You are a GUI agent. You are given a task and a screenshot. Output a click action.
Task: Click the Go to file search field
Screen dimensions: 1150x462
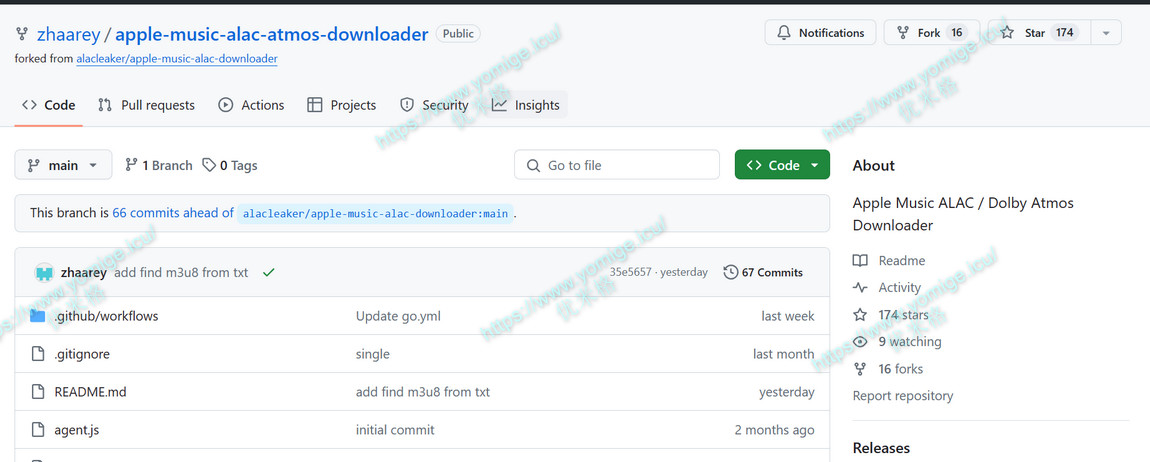pyautogui.click(x=617, y=165)
